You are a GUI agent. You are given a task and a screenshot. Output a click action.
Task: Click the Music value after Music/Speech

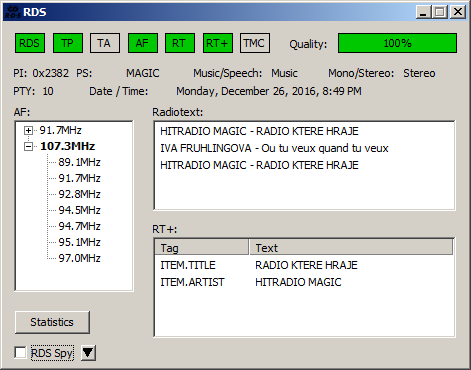284,73
